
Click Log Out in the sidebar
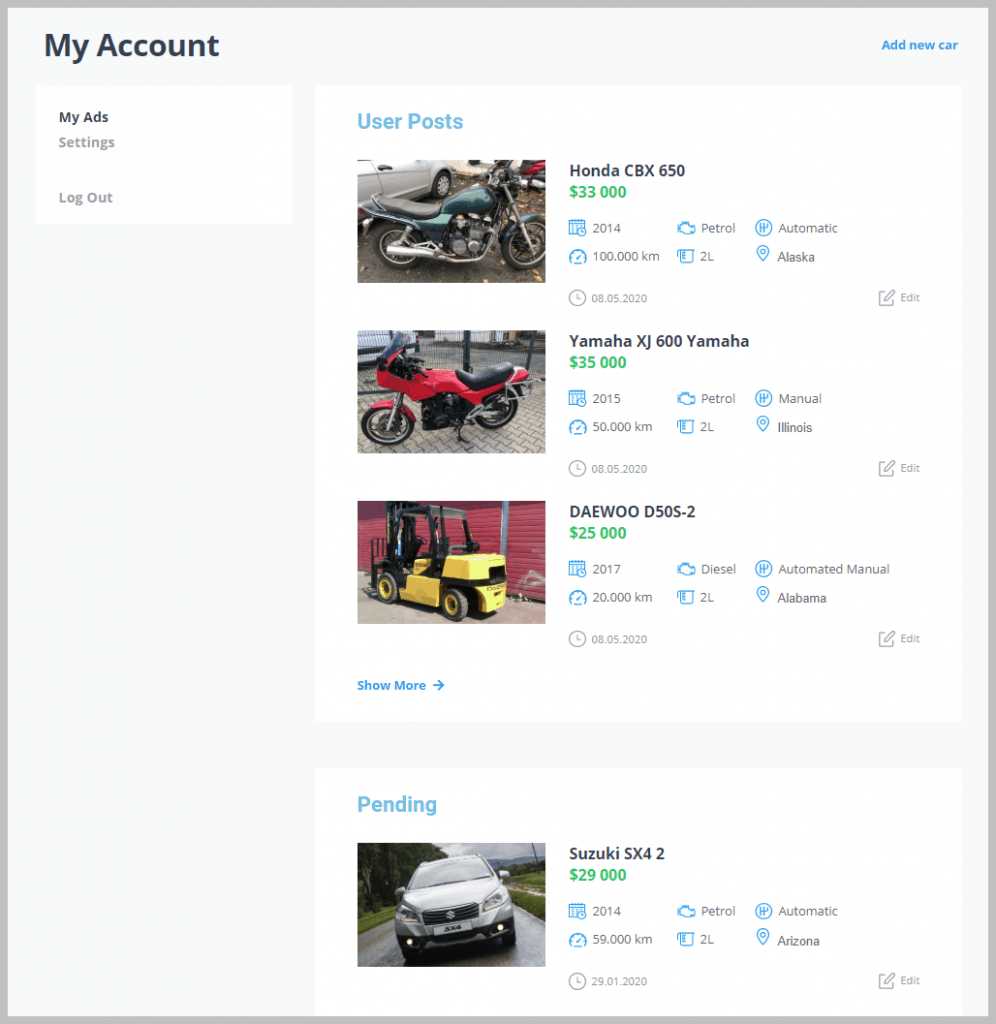tap(85, 197)
